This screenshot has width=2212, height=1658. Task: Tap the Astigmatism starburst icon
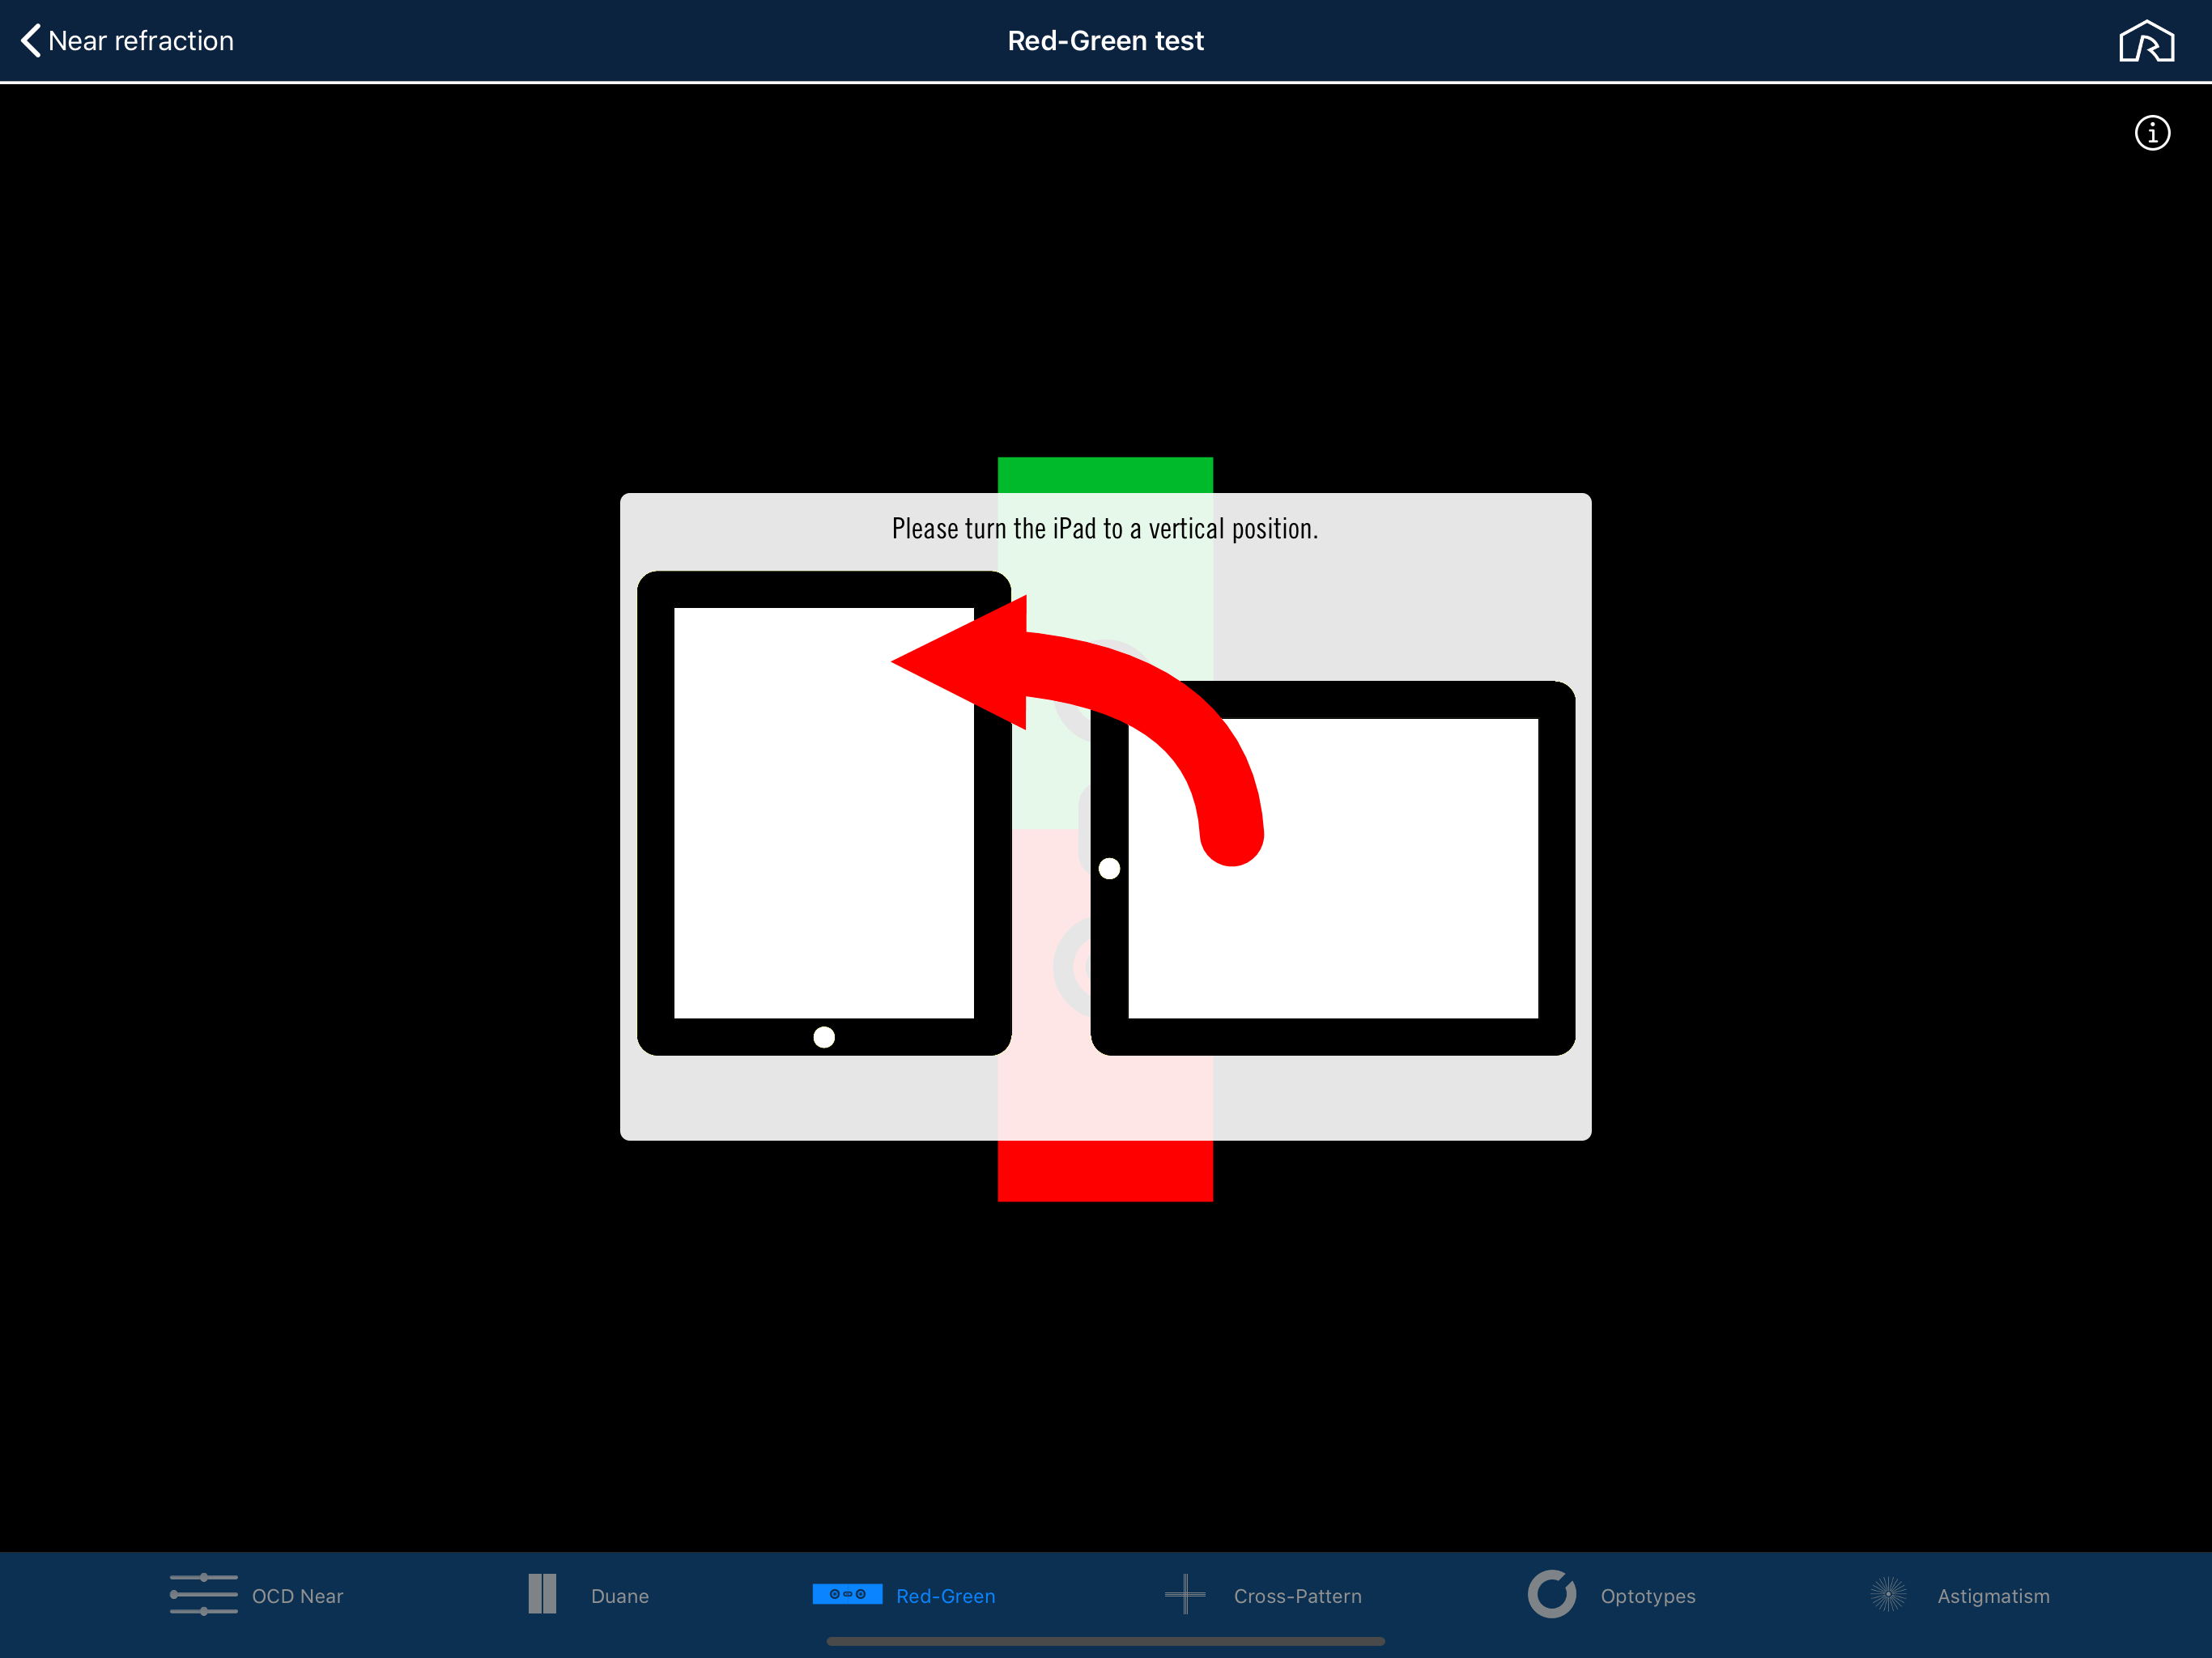(x=1888, y=1594)
